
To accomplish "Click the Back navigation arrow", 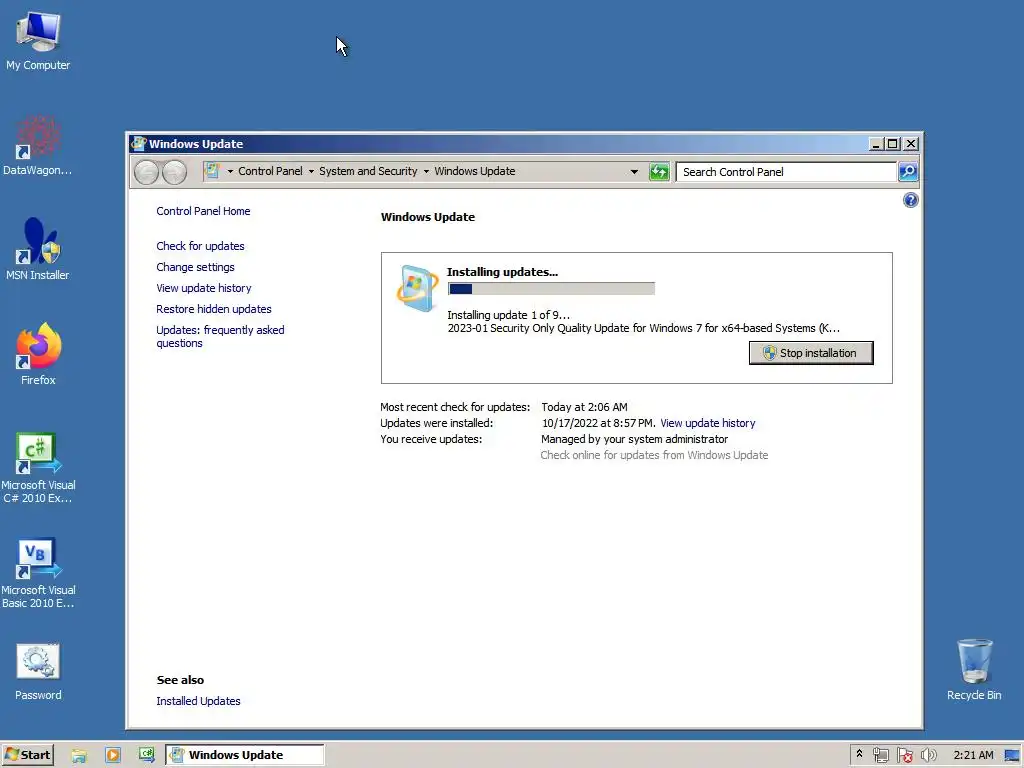I will tap(146, 172).
